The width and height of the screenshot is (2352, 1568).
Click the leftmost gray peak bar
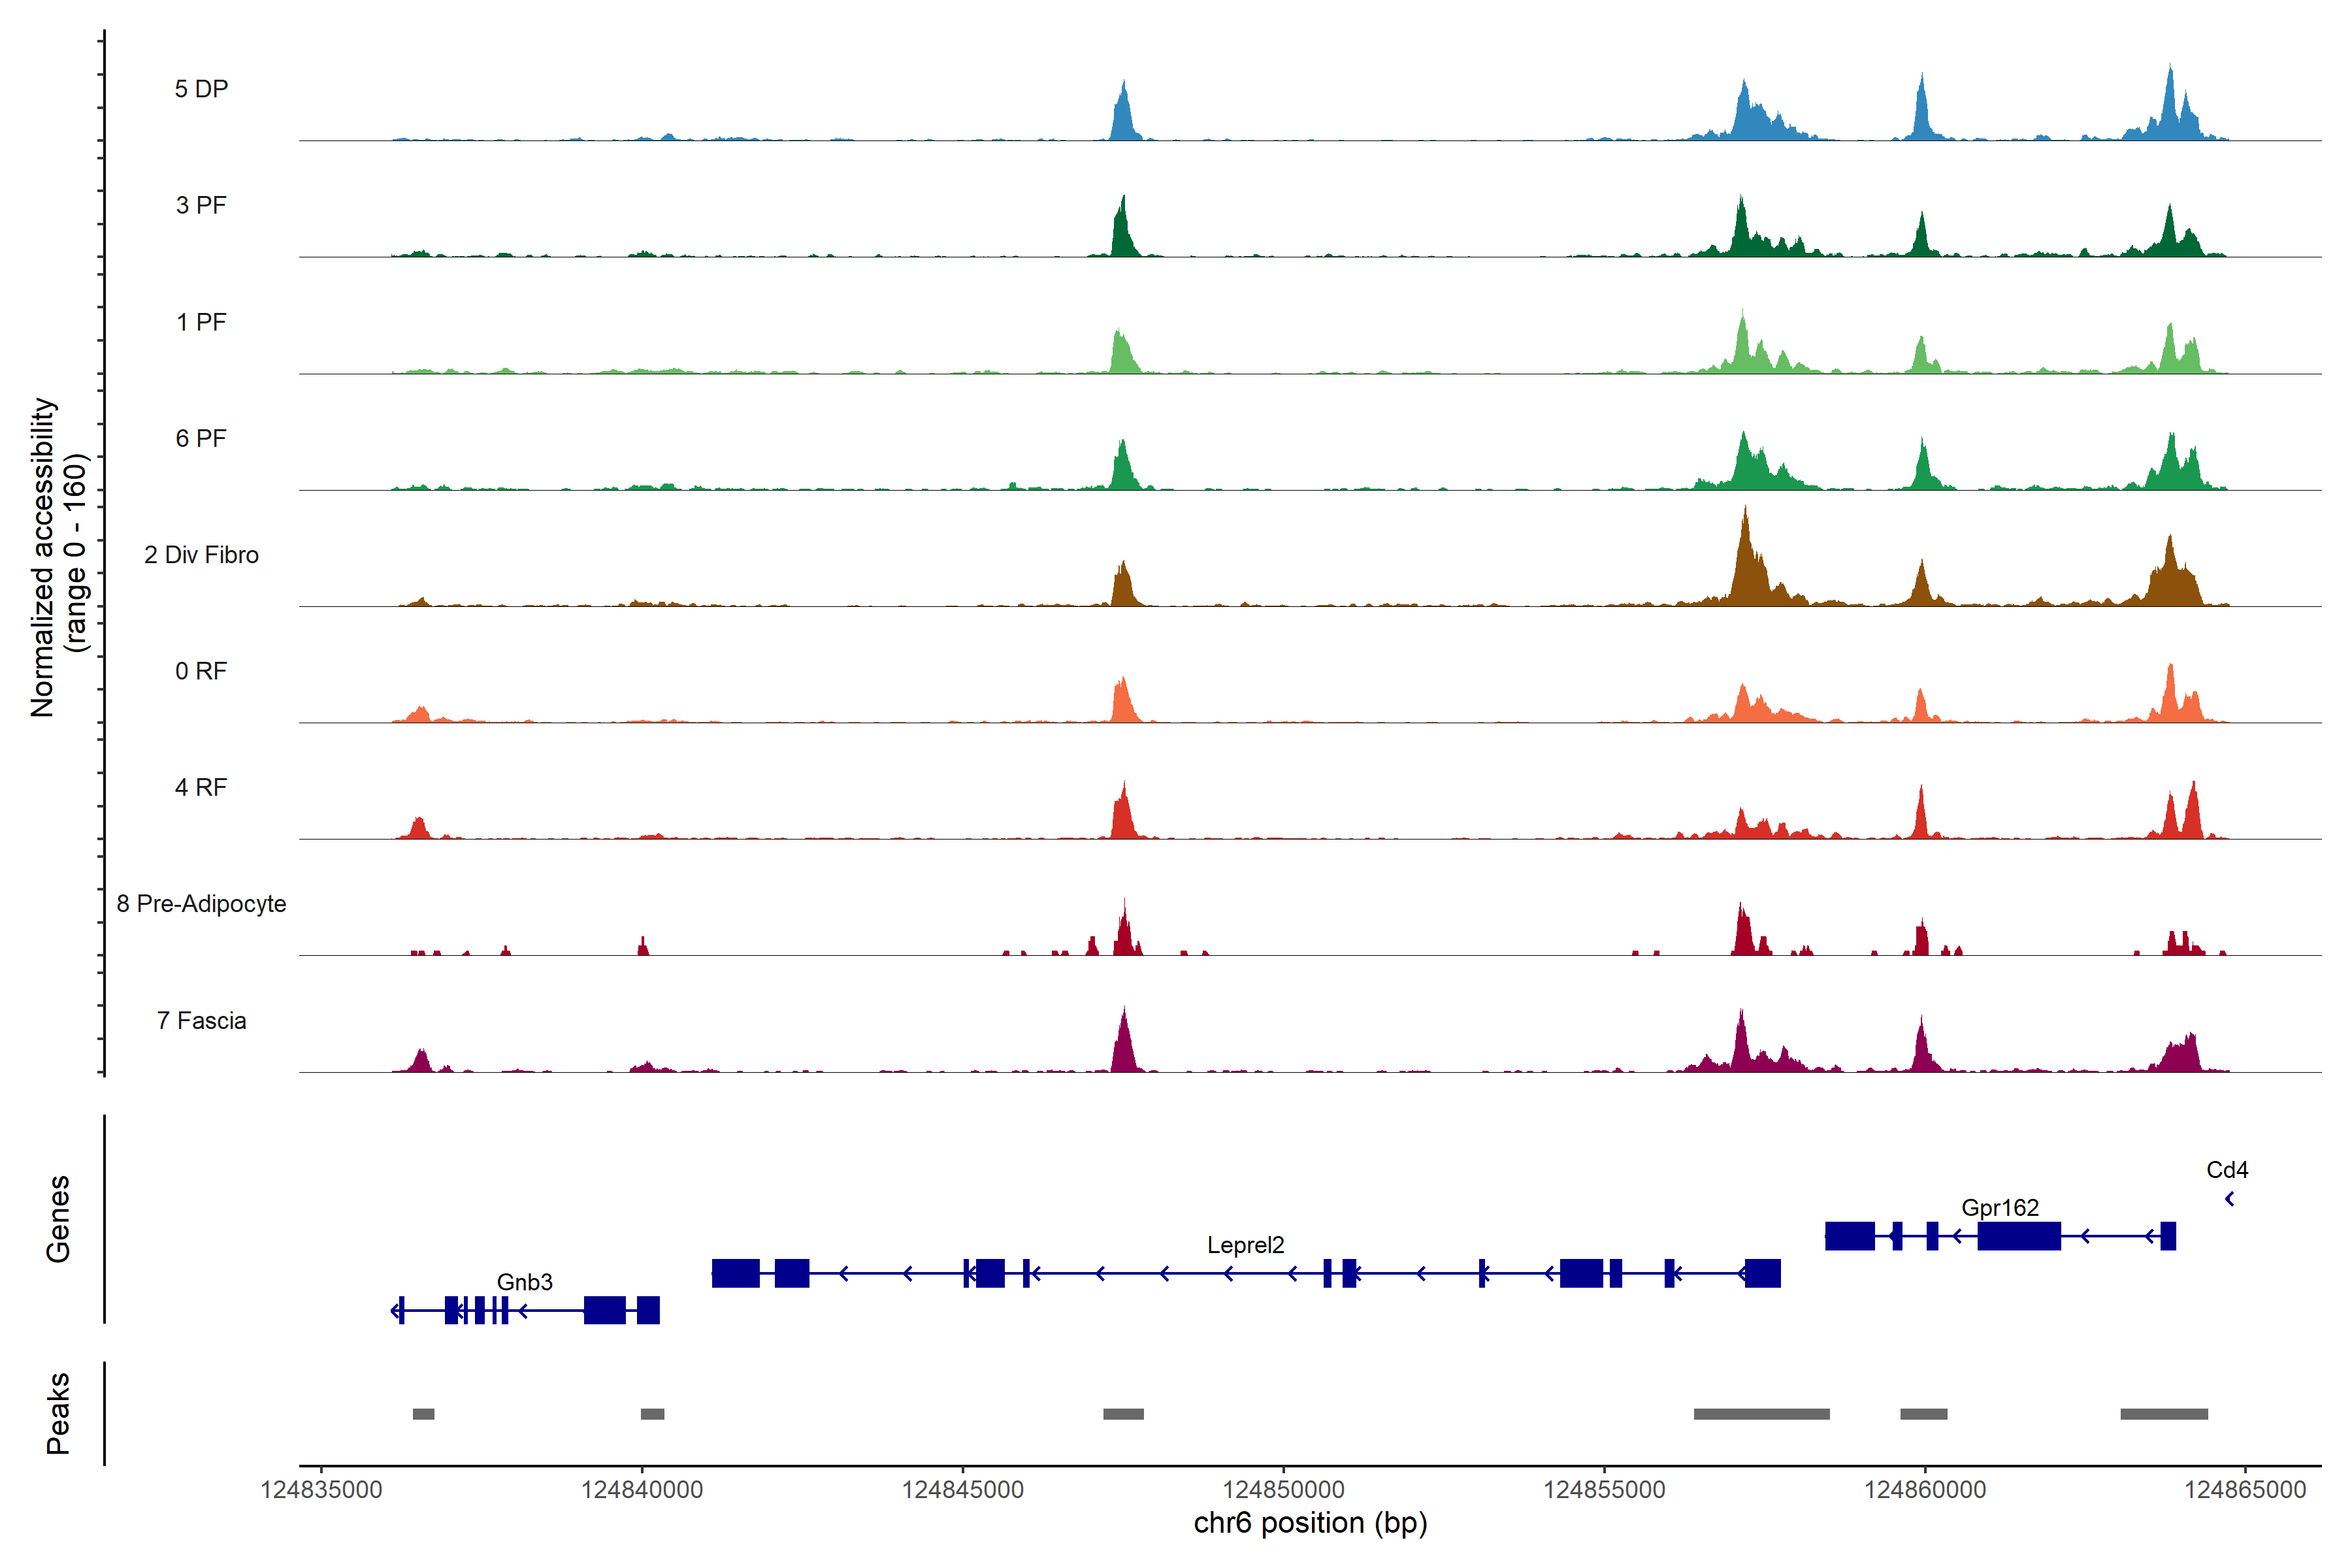(x=423, y=1414)
